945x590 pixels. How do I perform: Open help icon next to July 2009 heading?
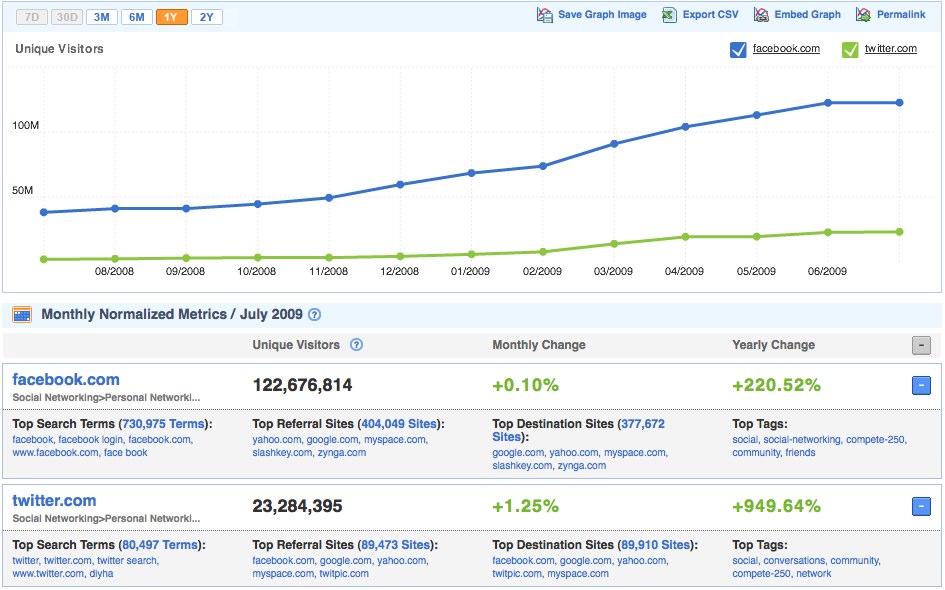pos(315,315)
